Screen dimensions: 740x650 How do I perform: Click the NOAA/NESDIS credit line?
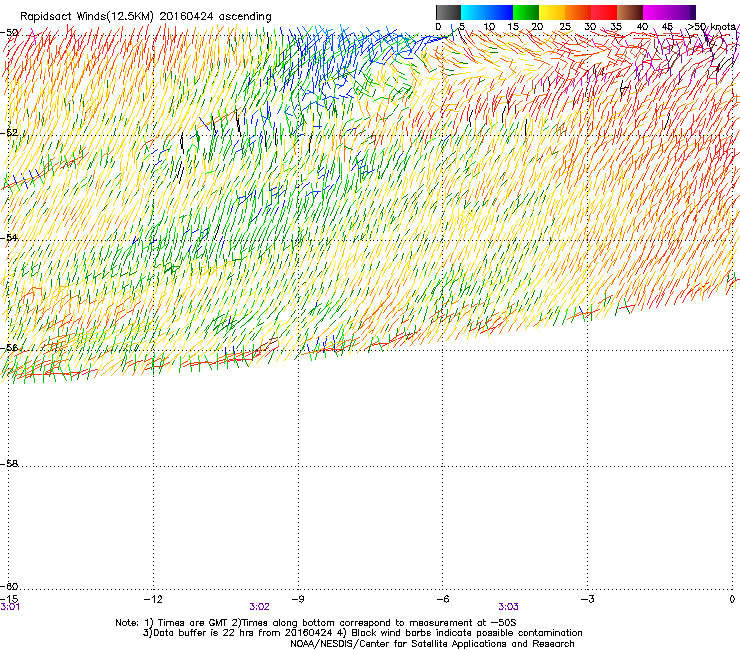click(x=432, y=644)
